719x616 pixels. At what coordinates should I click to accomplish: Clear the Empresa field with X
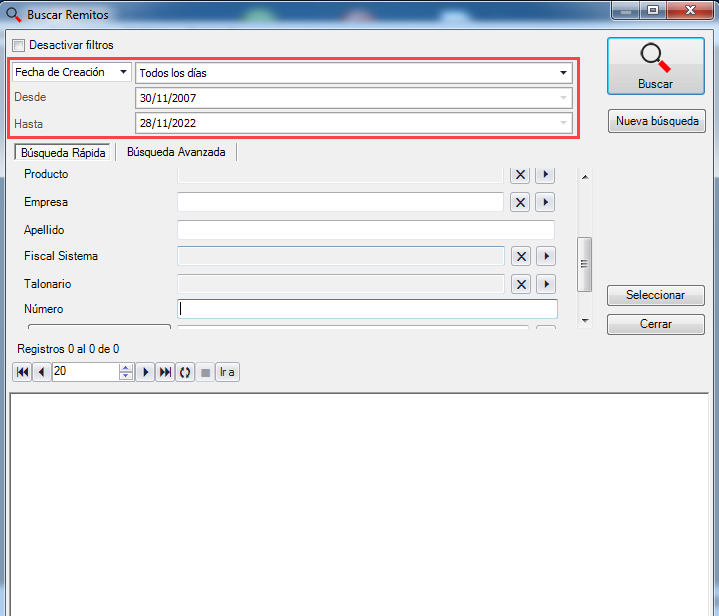point(520,202)
